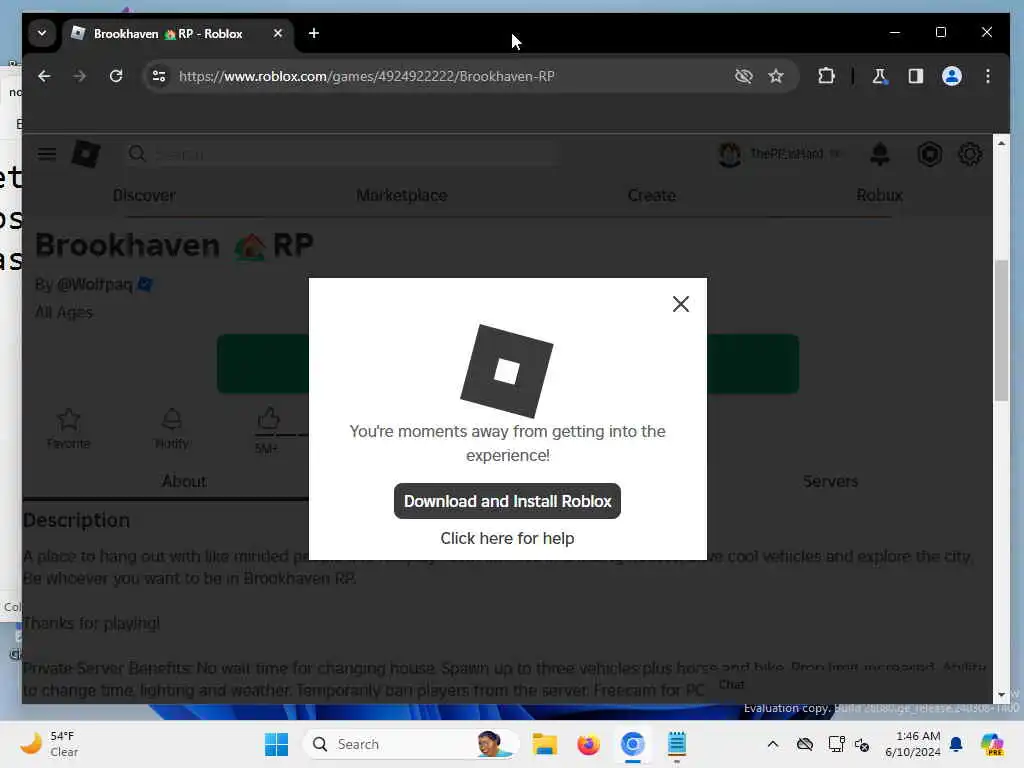Open the Notepad taskbar icon
1024x768 pixels.
click(677, 744)
